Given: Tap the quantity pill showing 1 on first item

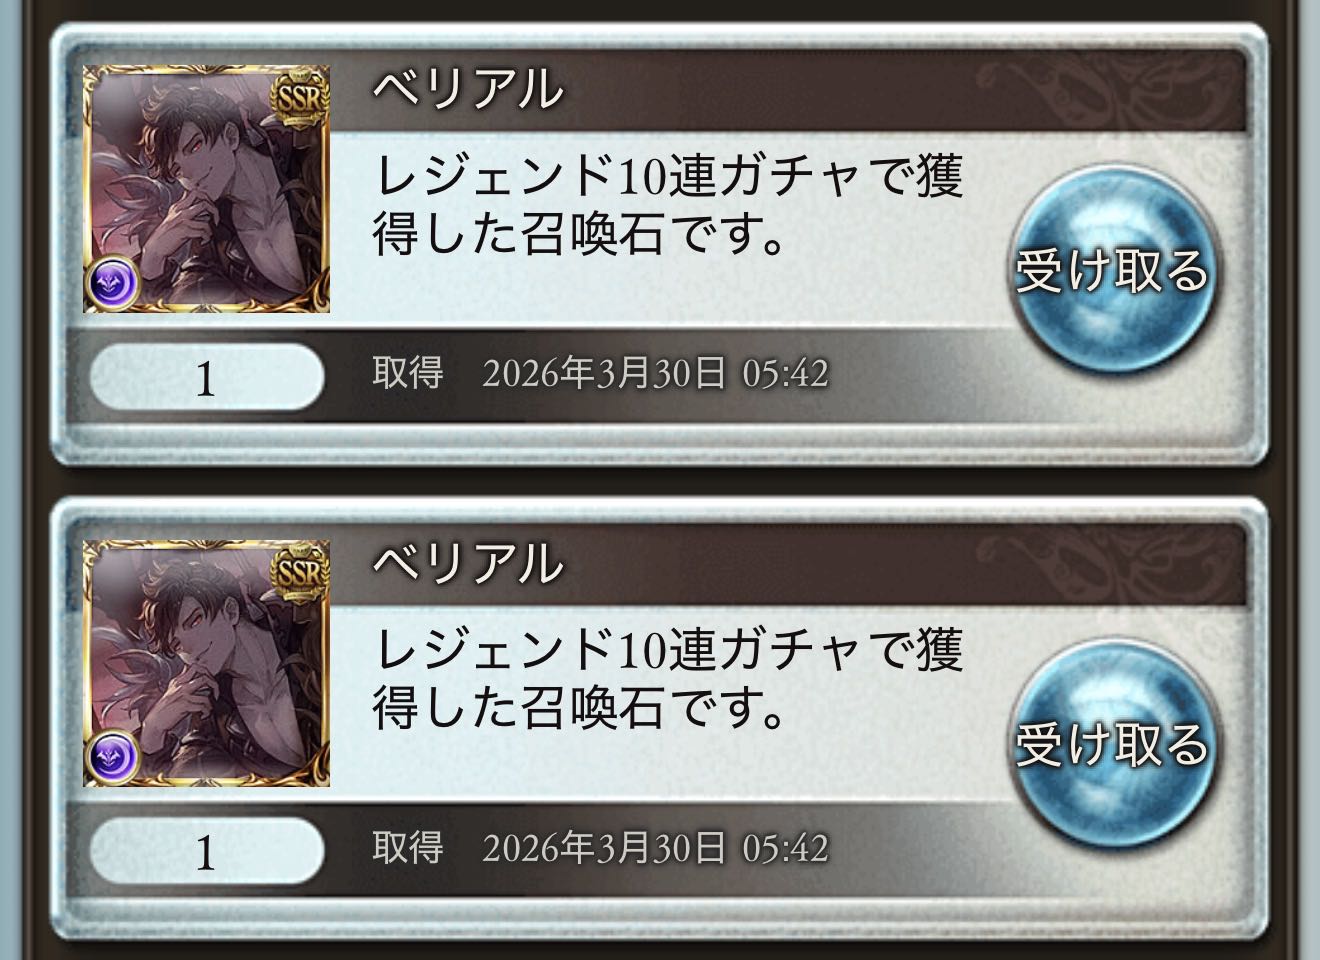Looking at the screenshot, I should [x=207, y=377].
